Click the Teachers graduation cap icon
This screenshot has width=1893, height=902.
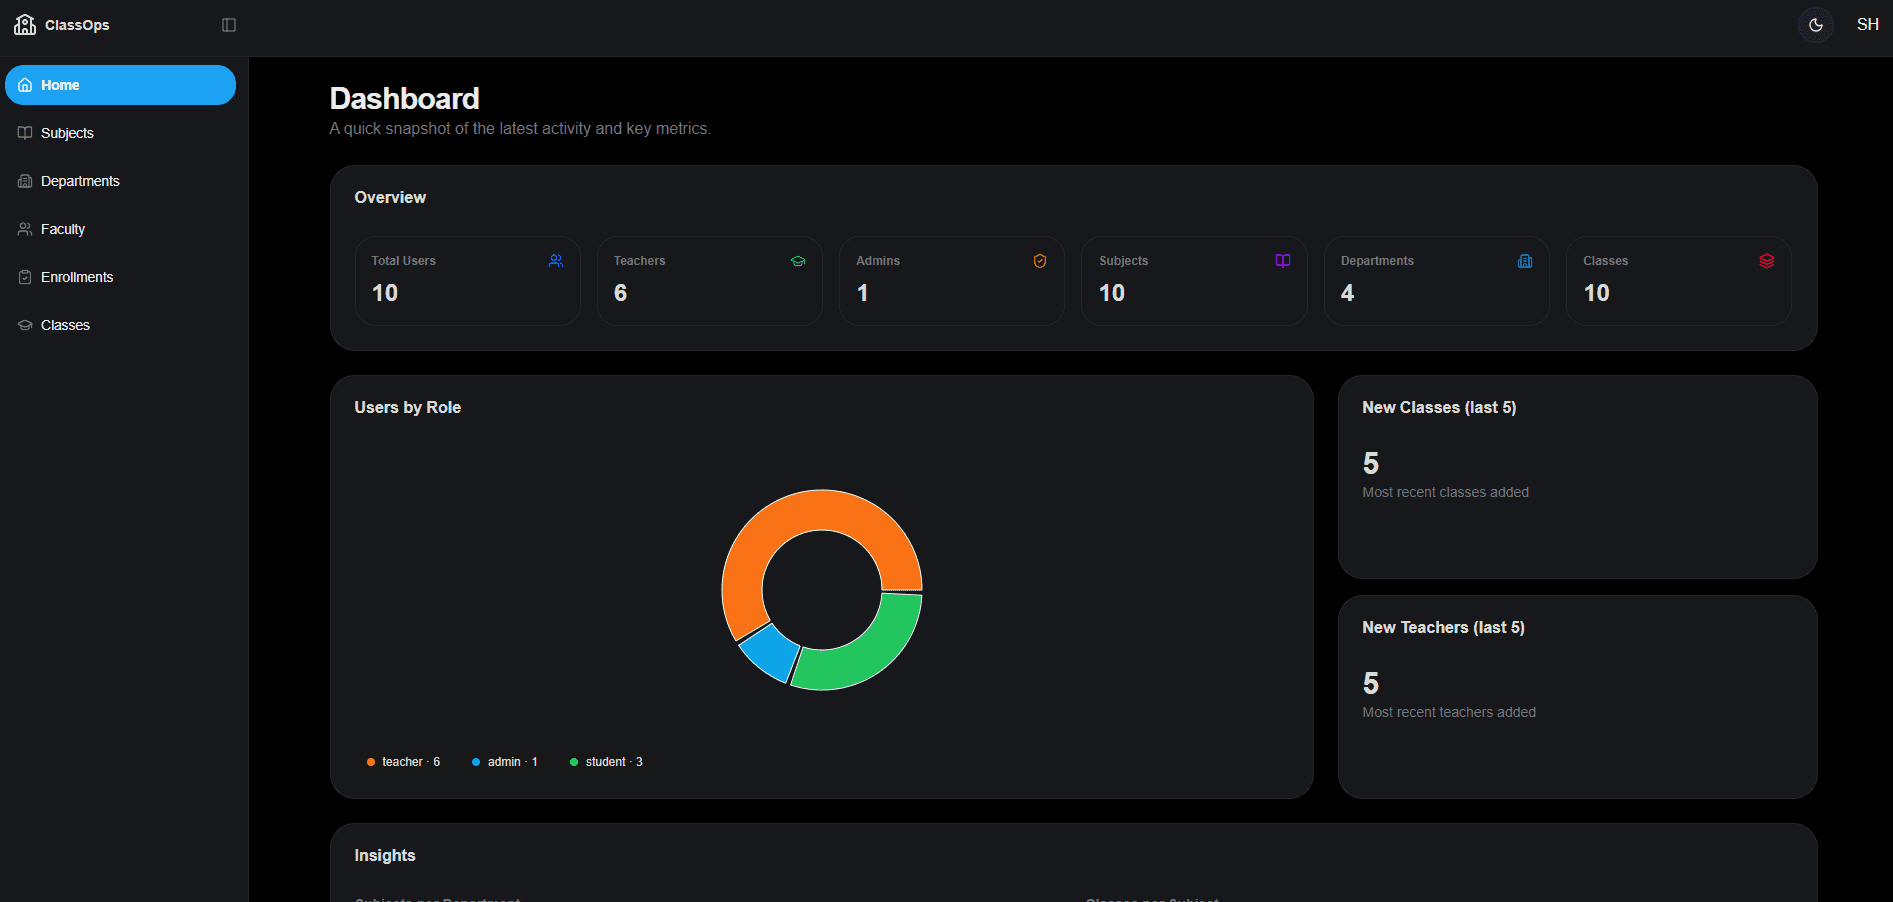pos(798,261)
